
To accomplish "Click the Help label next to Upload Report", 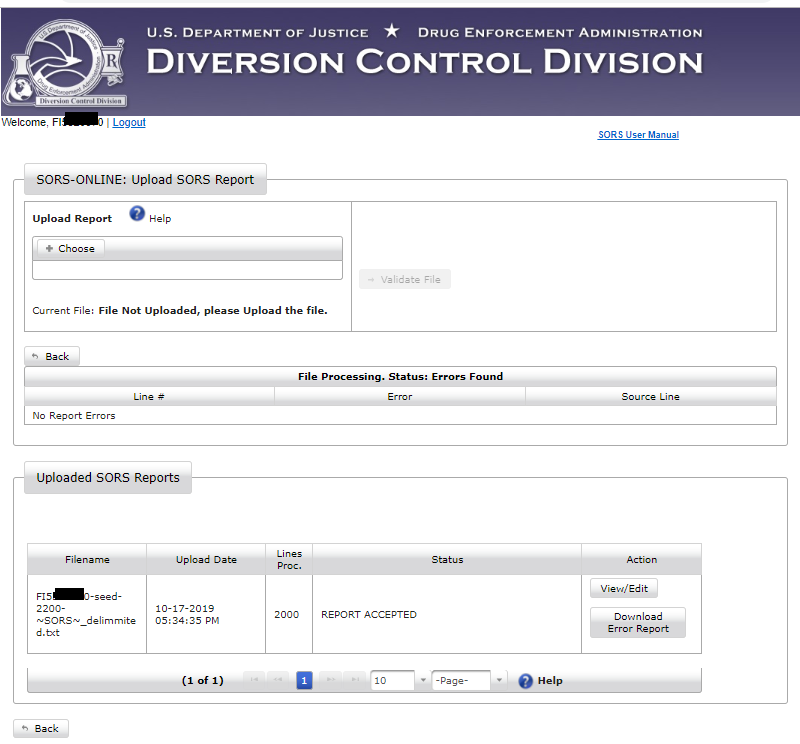I will (x=160, y=218).
